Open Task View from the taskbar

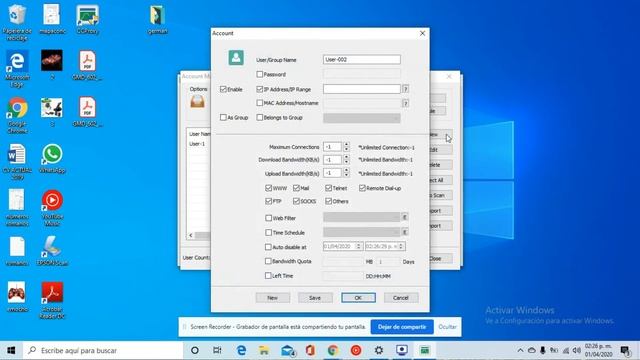pos(217,350)
